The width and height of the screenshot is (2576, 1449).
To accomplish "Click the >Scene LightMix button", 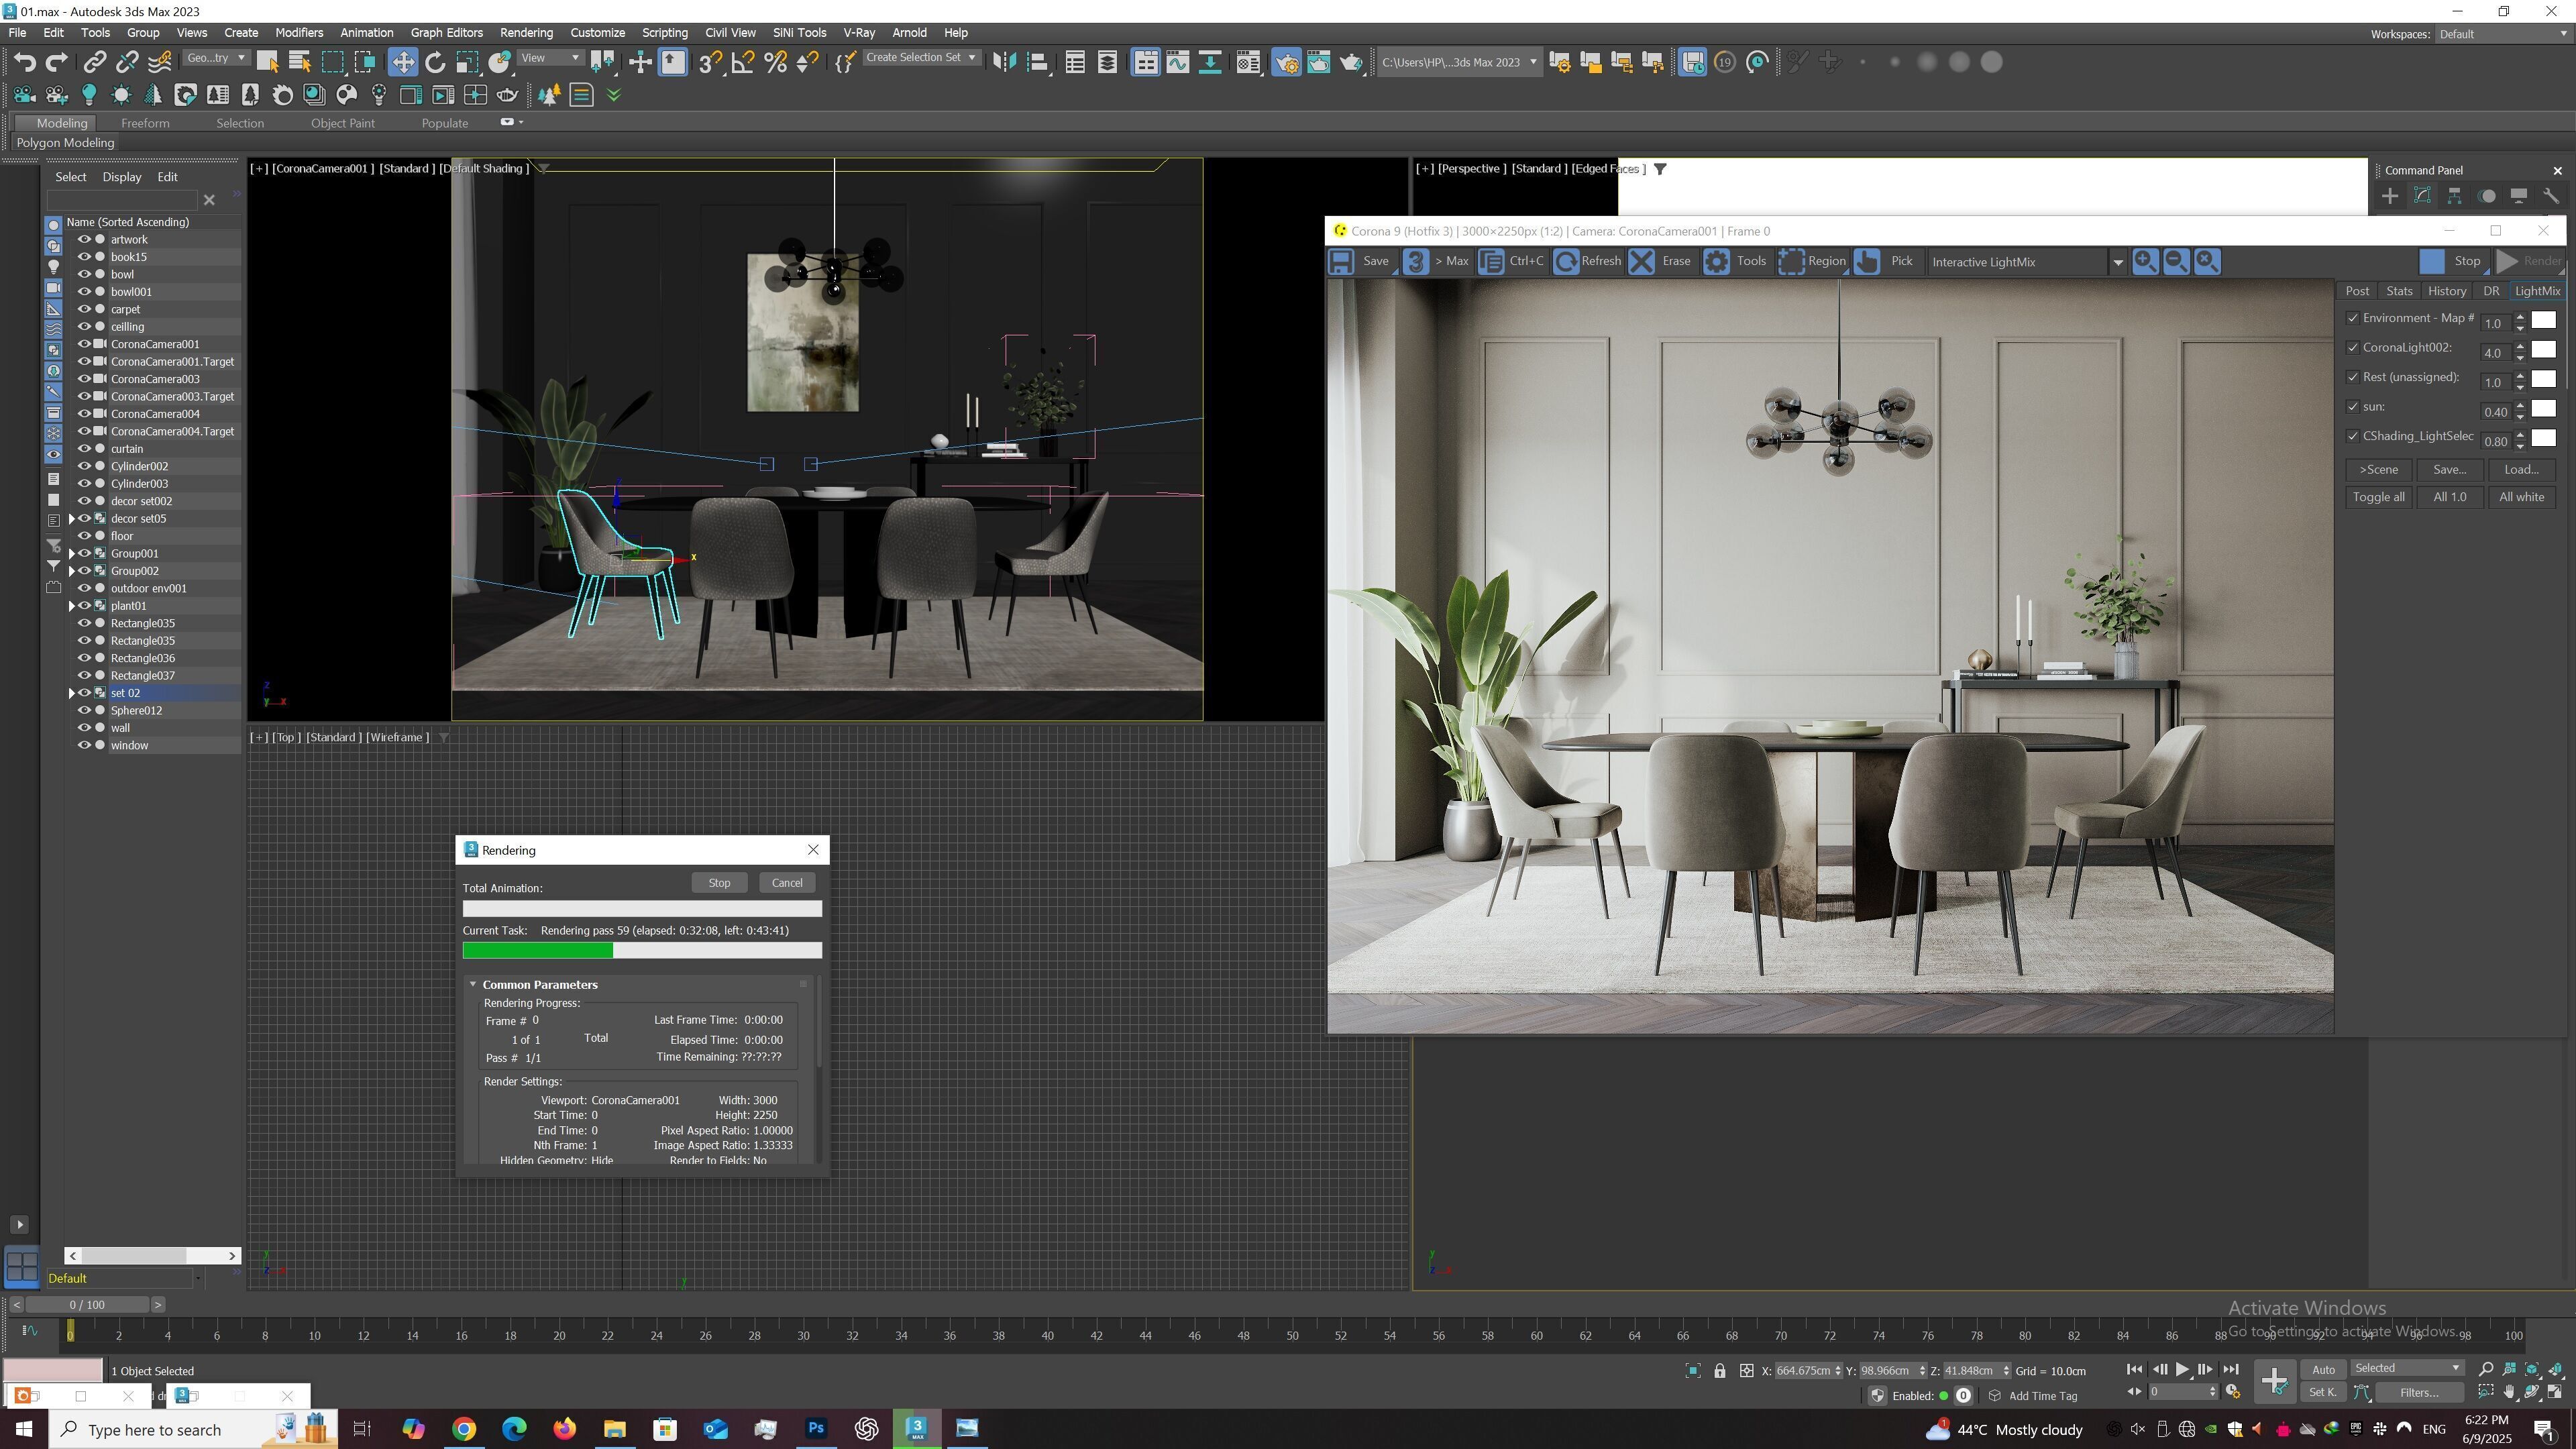I will click(2378, 469).
